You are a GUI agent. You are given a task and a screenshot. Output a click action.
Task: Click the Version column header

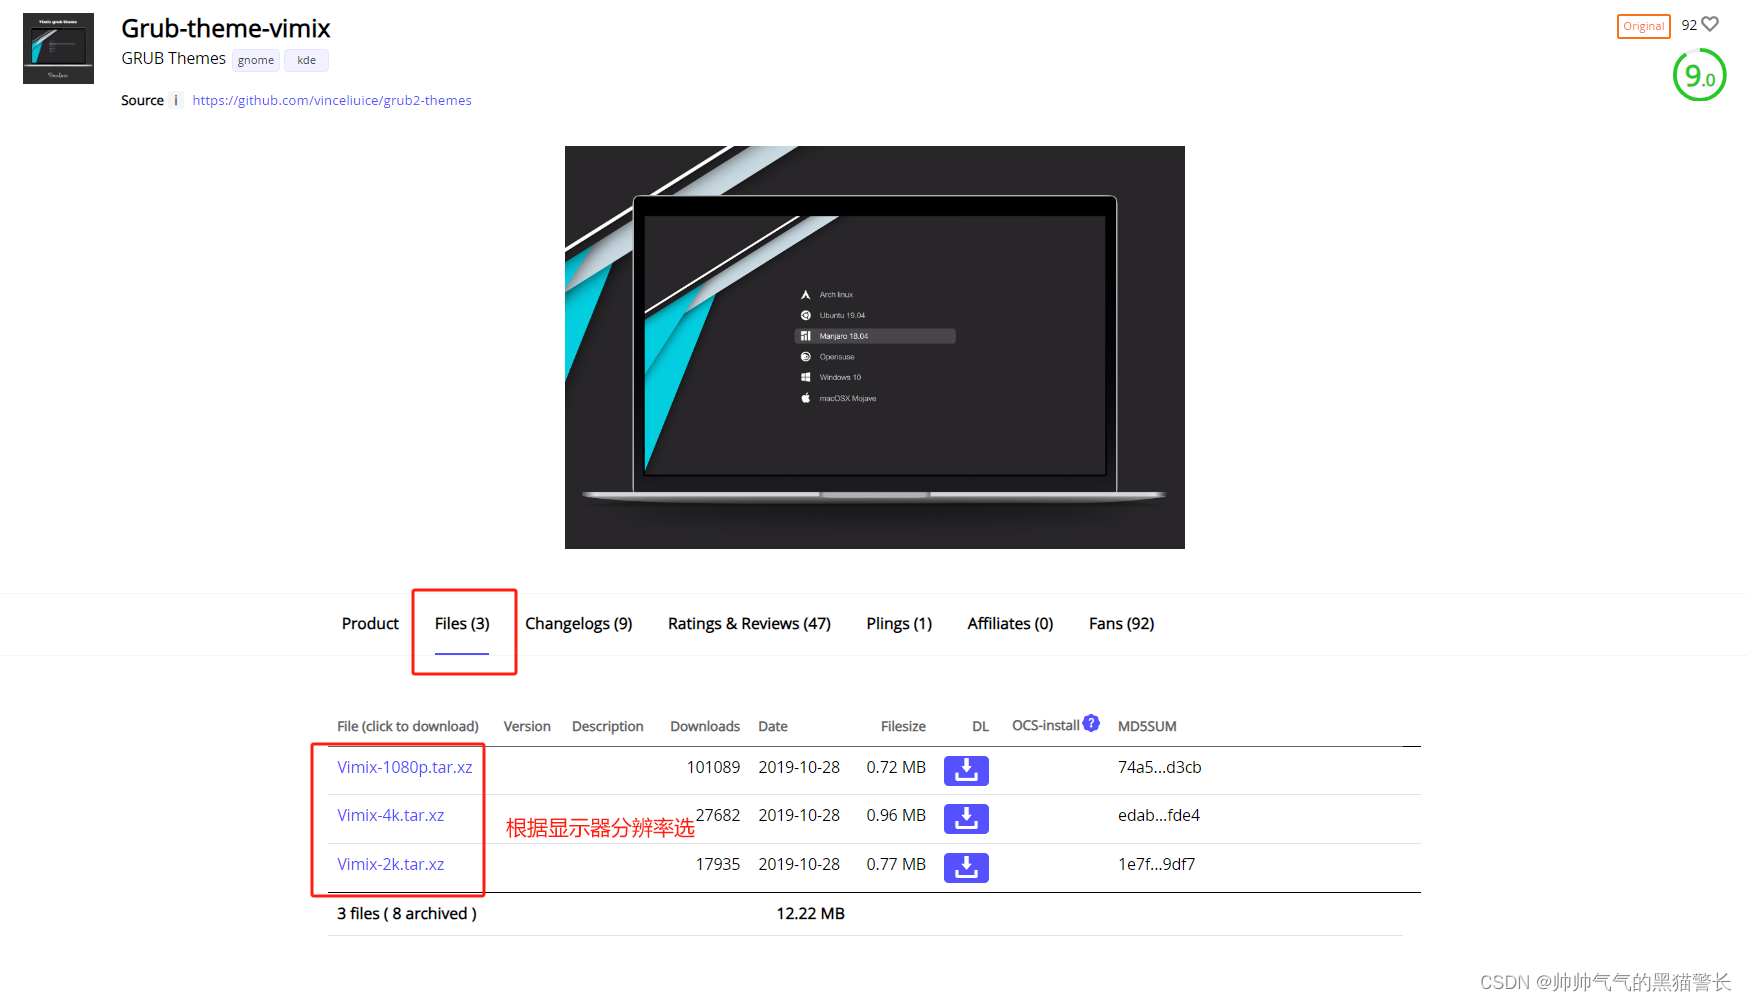pos(527,726)
